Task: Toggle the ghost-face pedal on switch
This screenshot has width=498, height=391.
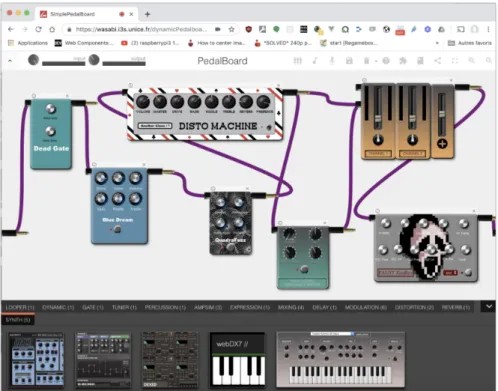Action: [468, 272]
